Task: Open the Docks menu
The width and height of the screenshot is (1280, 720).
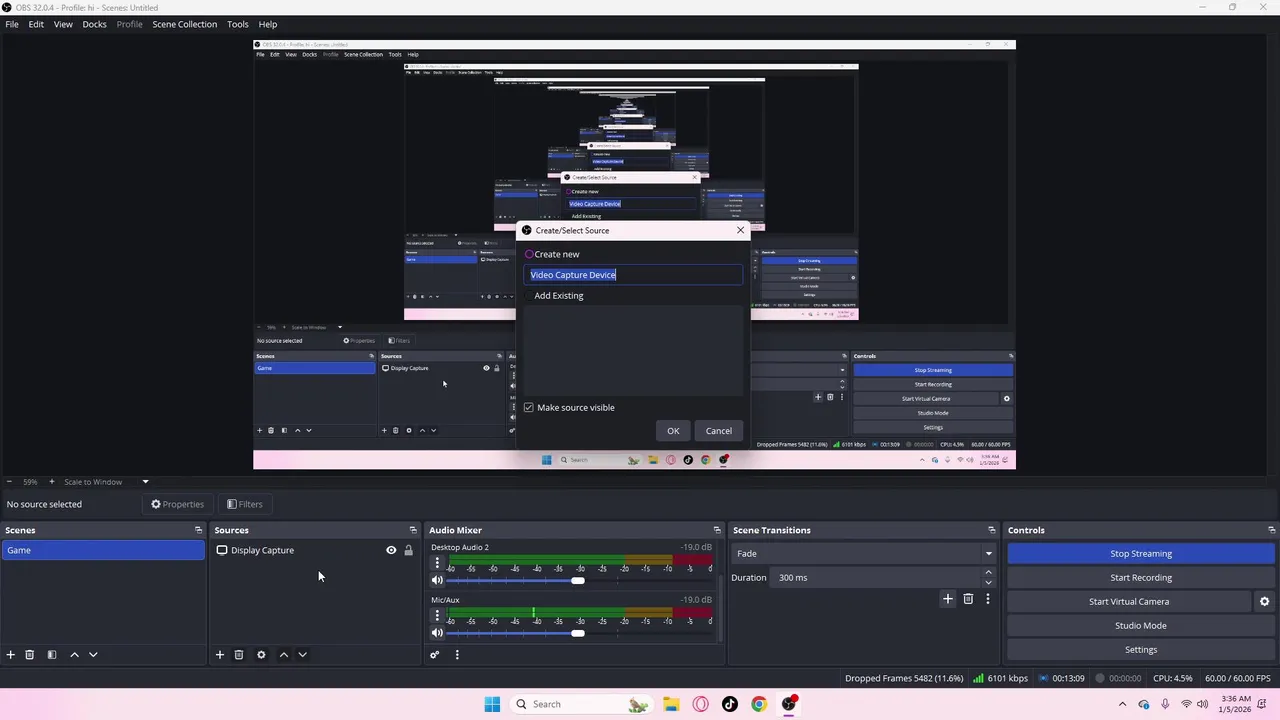Action: pyautogui.click(x=94, y=24)
